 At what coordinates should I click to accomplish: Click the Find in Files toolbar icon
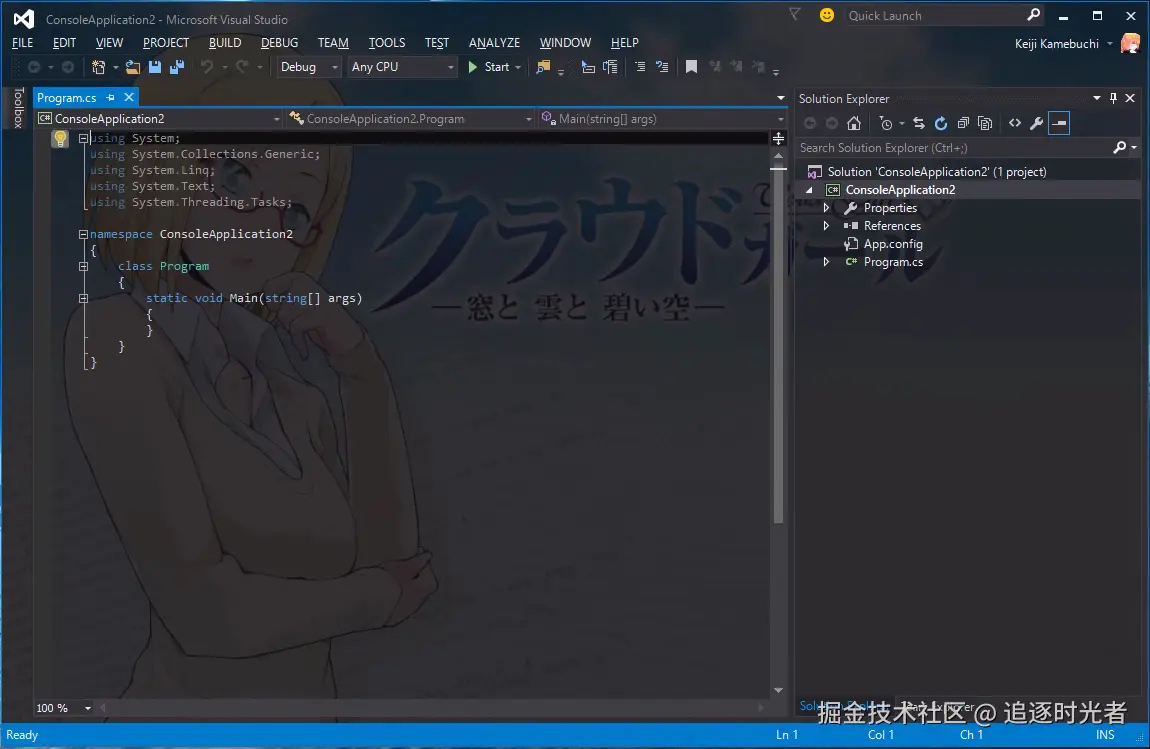(x=543, y=67)
